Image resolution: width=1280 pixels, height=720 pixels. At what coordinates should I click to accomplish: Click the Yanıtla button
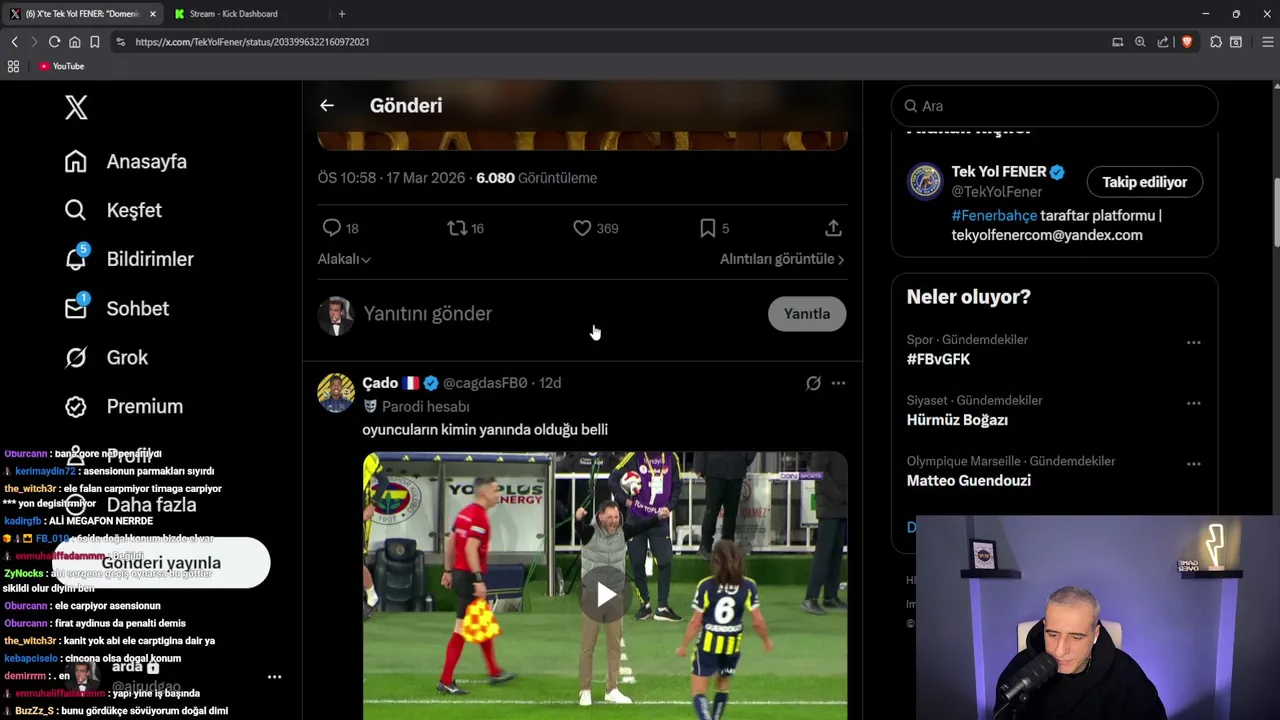[807, 314]
